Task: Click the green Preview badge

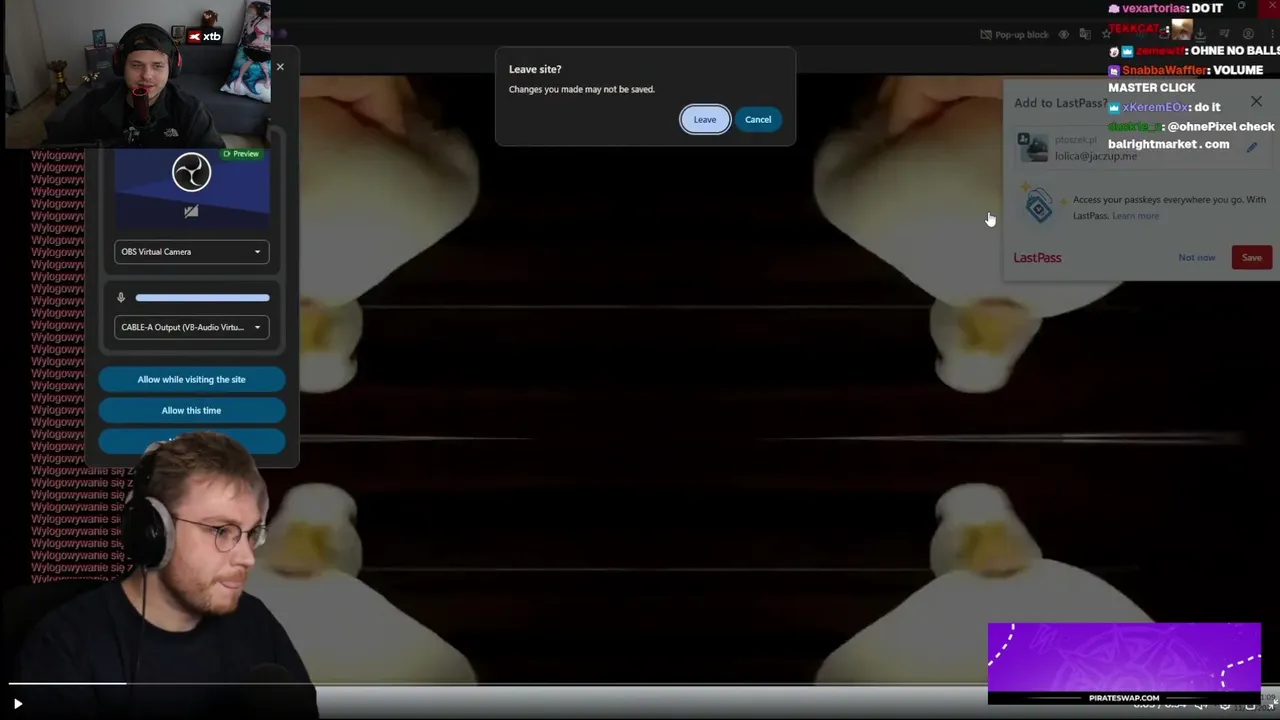Action: [x=241, y=154]
